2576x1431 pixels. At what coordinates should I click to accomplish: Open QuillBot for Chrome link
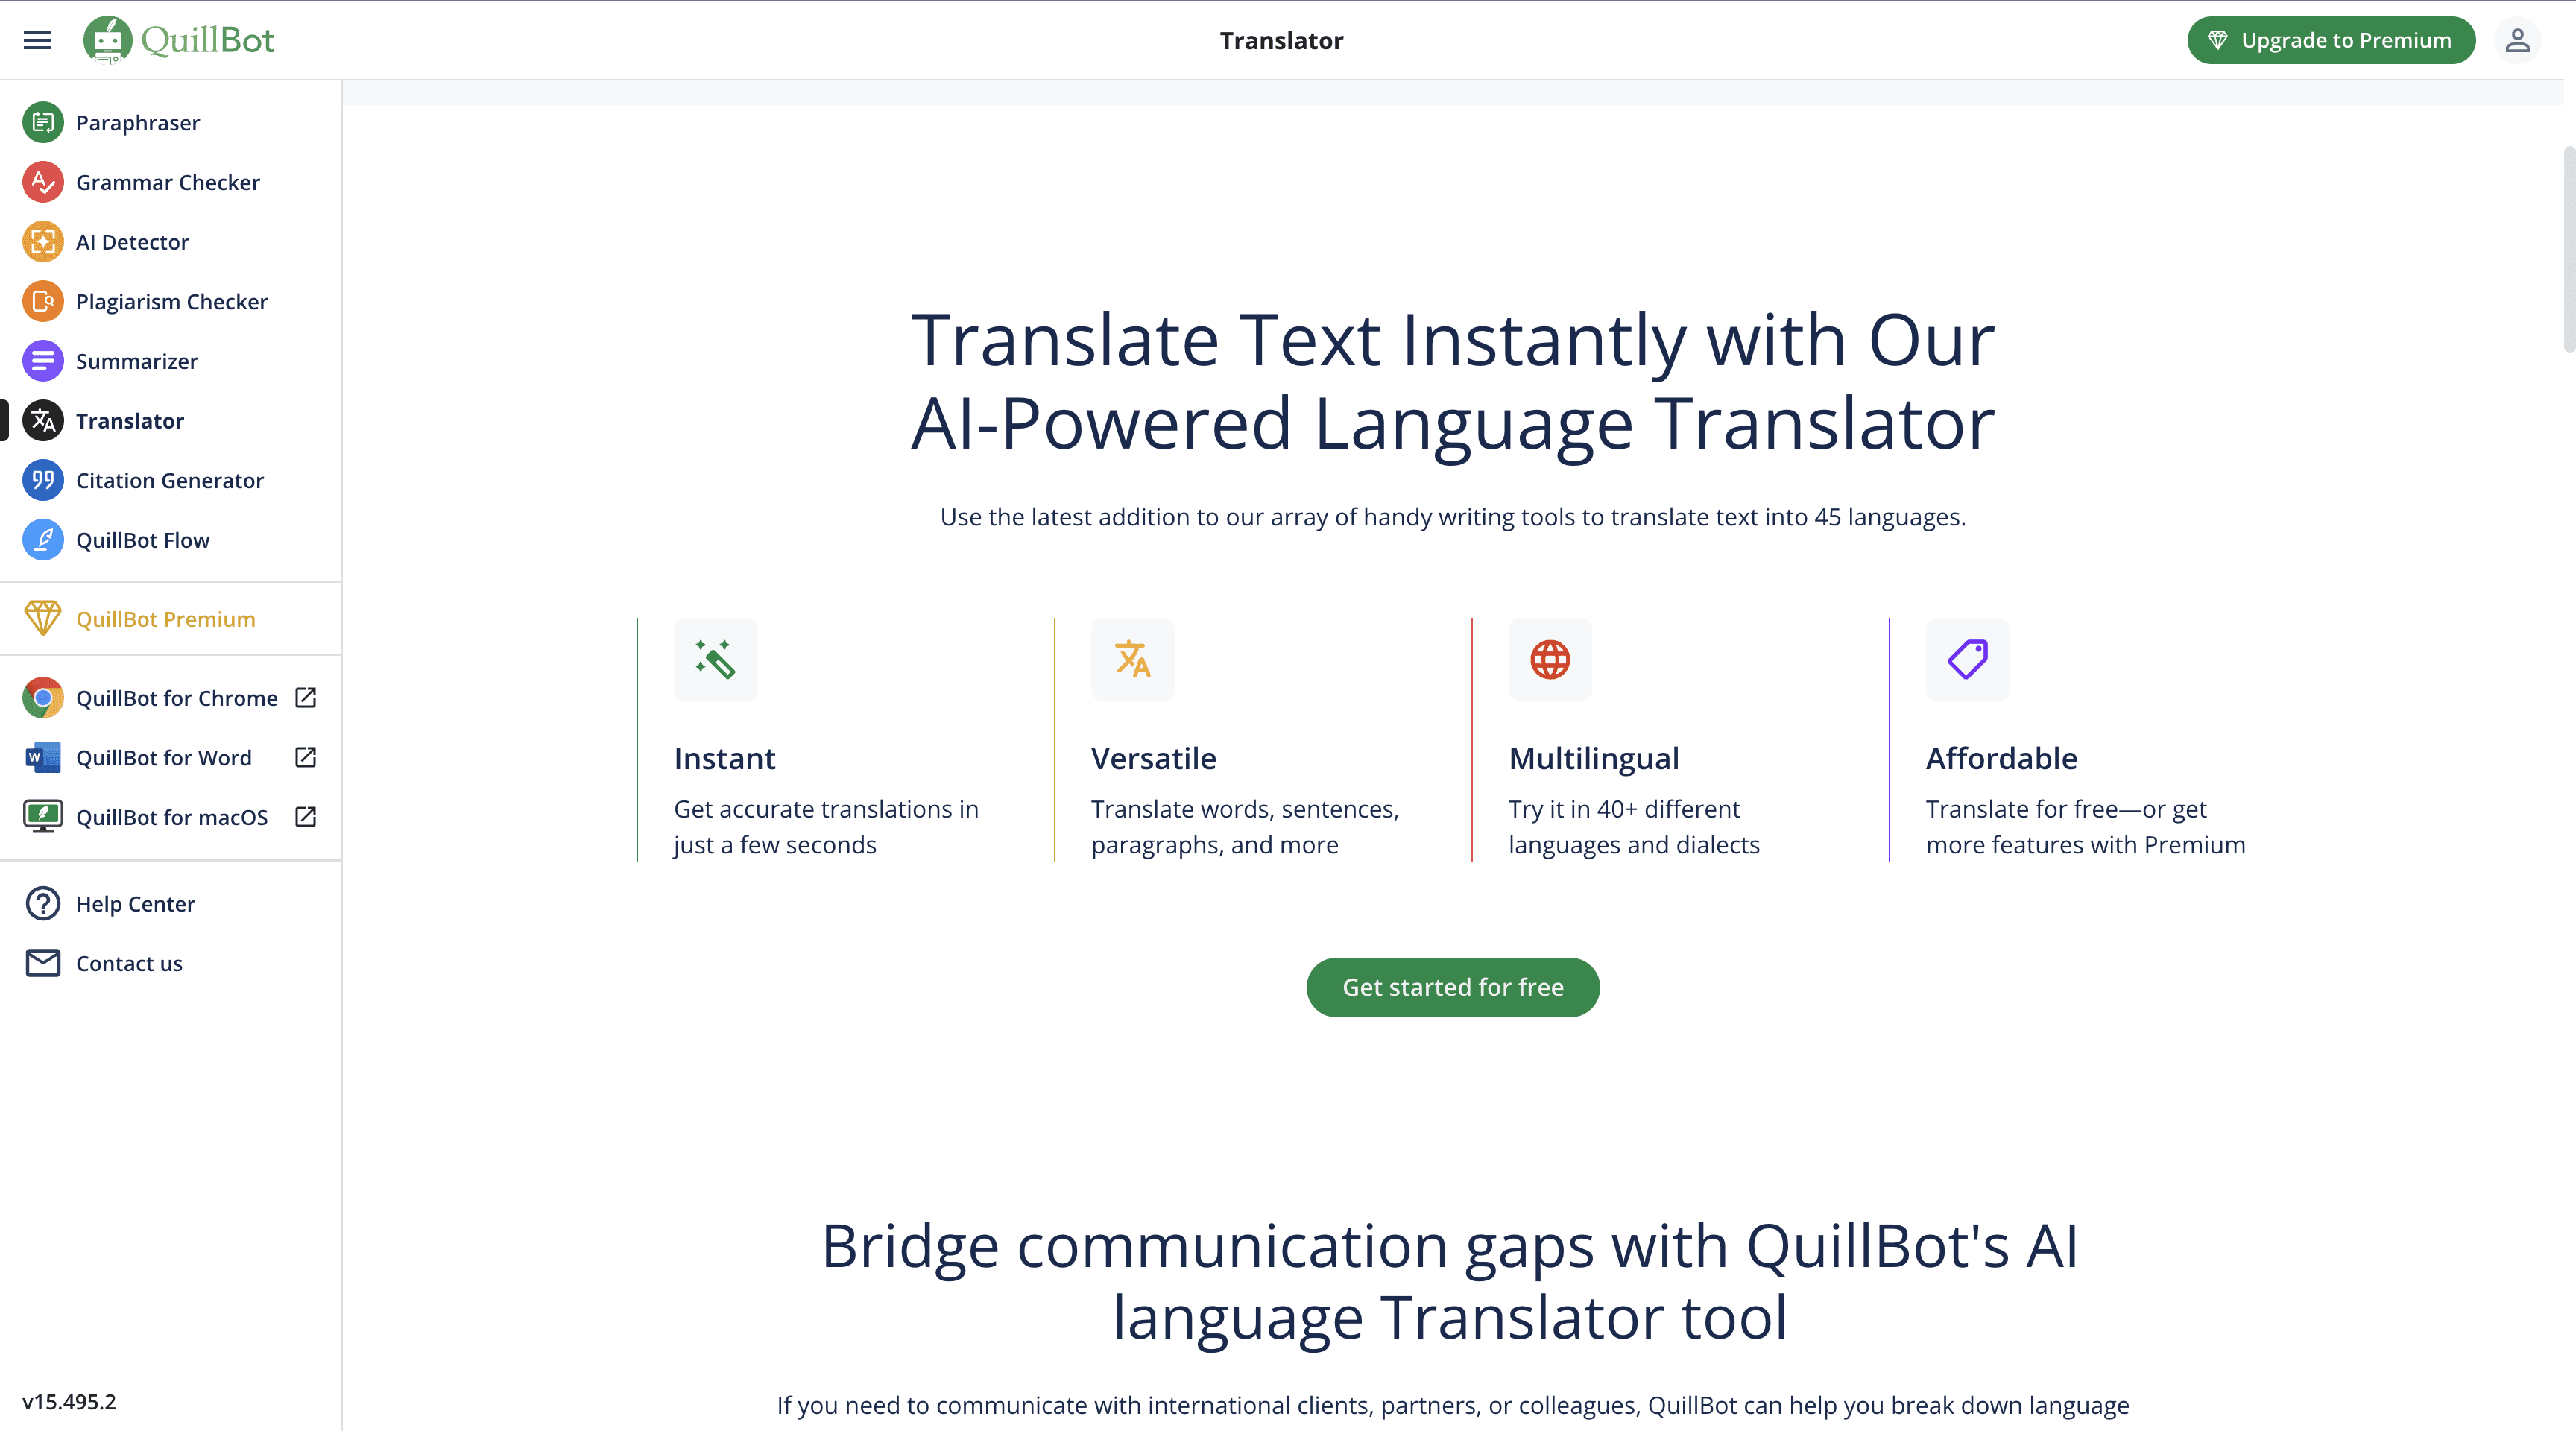coord(177,698)
